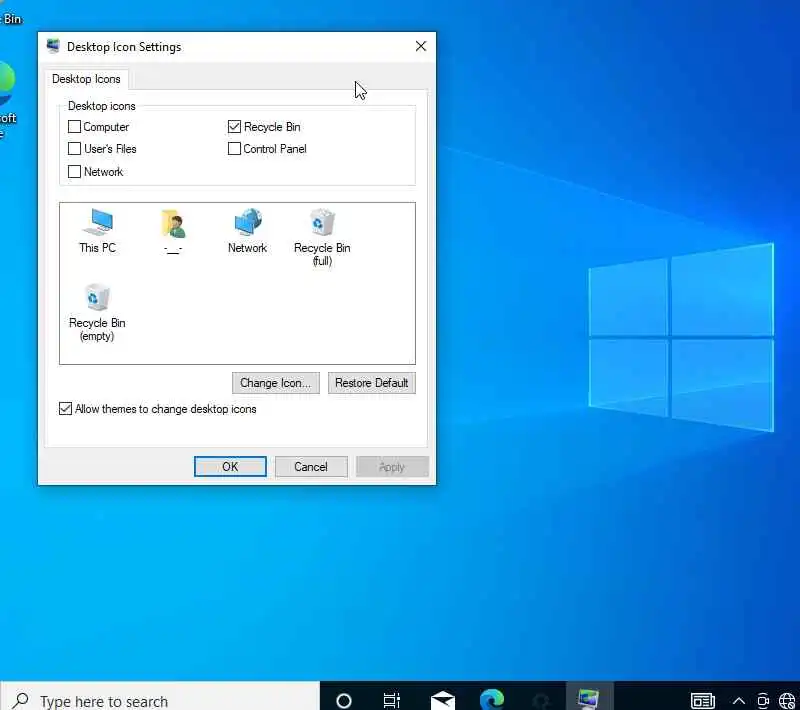Select the Network icon in preview list
This screenshot has height=710, width=800.
coord(247,232)
